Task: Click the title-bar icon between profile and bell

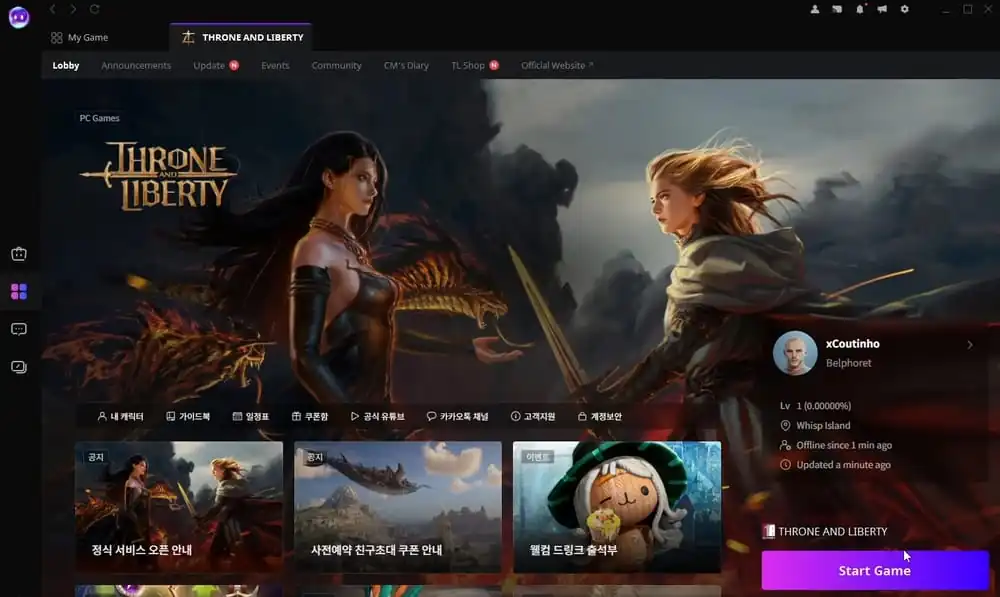Action: (837, 9)
